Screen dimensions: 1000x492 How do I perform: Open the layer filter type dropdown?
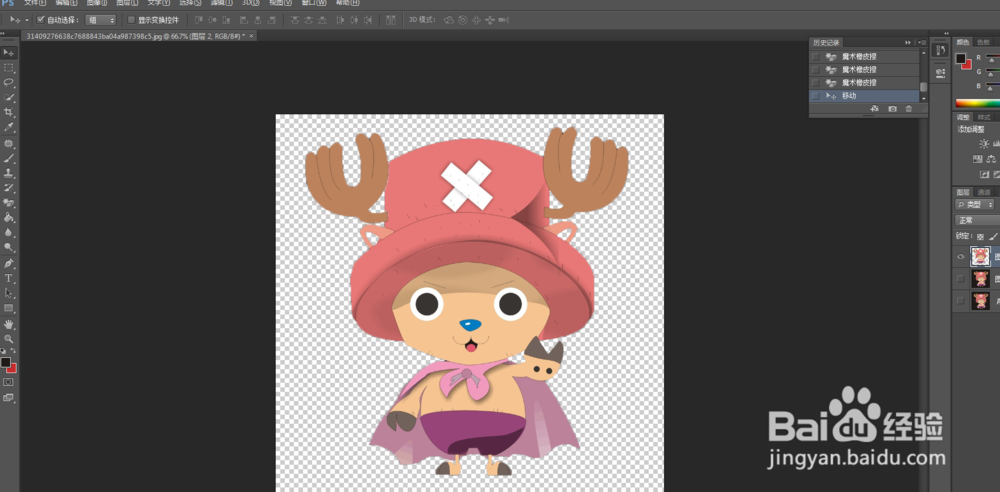(975, 204)
